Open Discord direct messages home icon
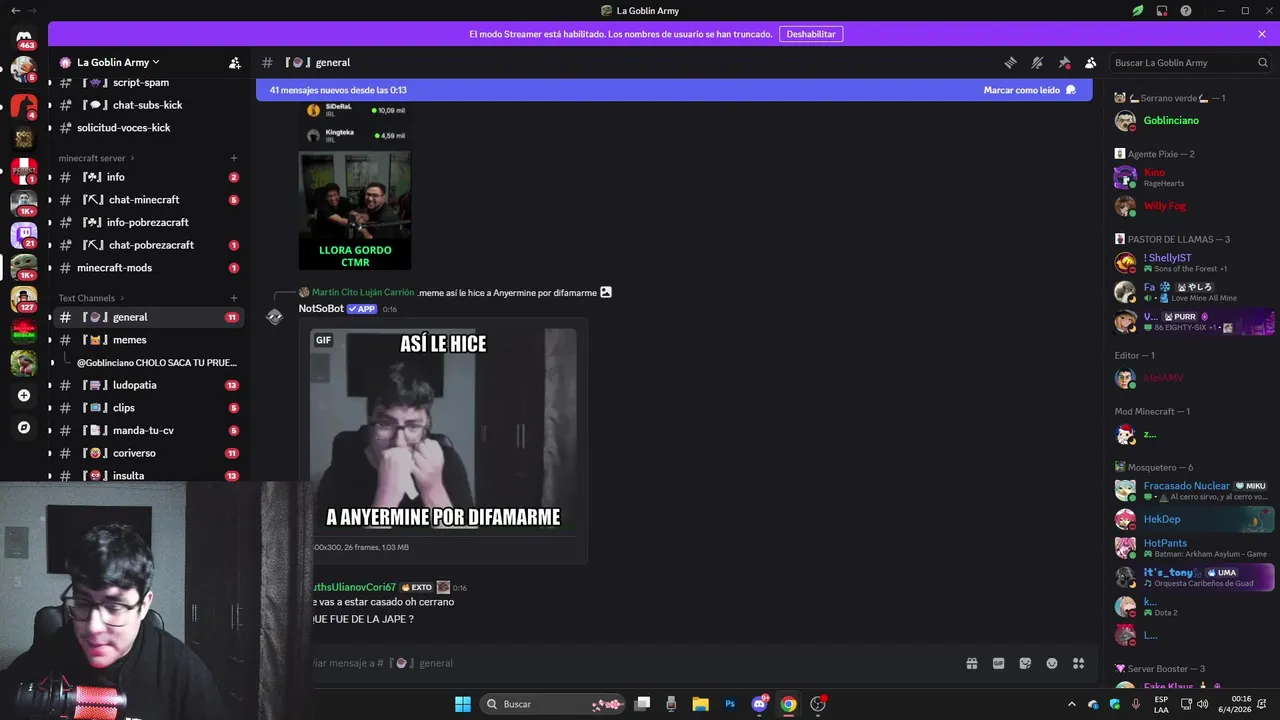Viewport: 1280px width, 720px height. [x=24, y=37]
